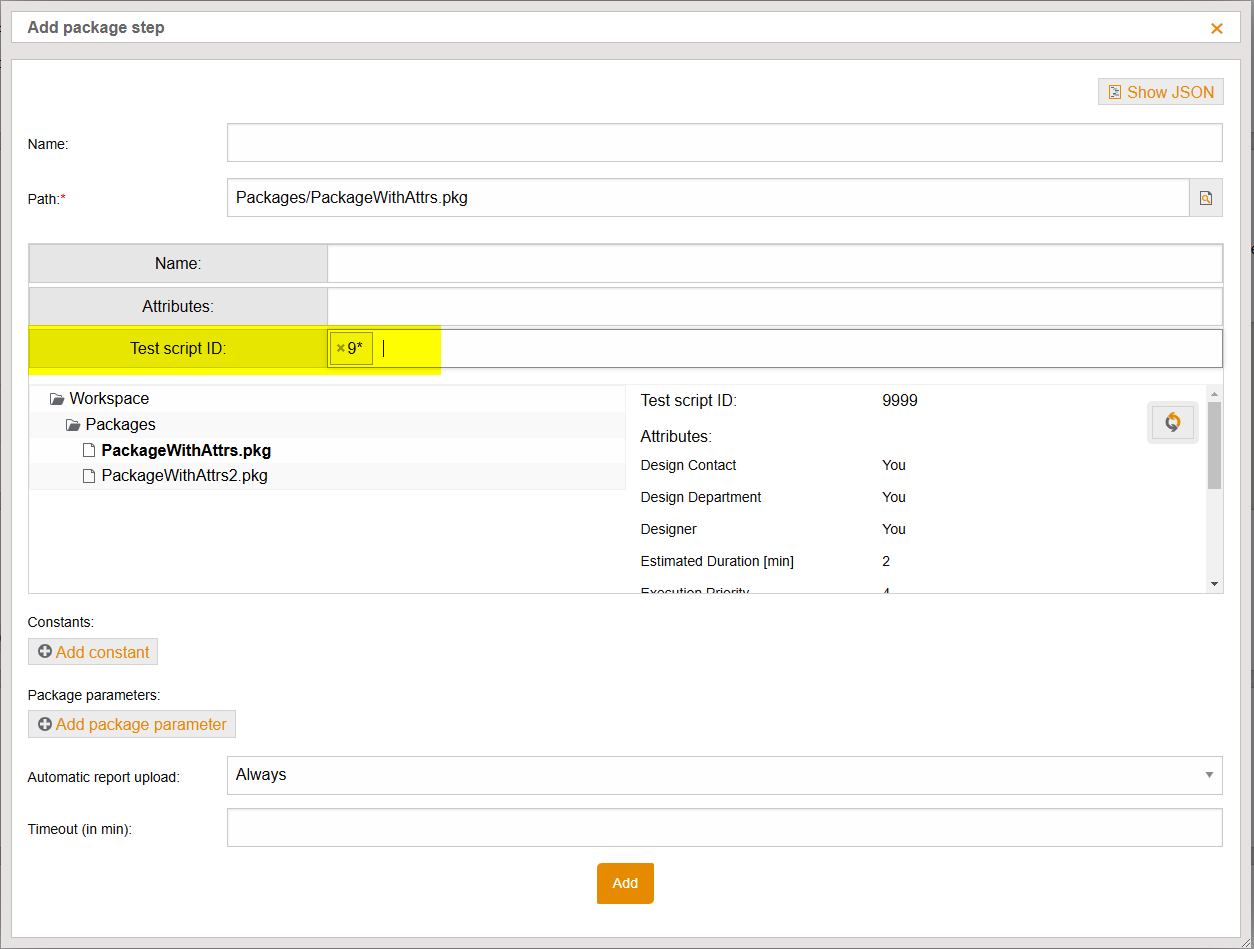
Task: Click the file browse icon beside the Path field
Action: click(1206, 197)
